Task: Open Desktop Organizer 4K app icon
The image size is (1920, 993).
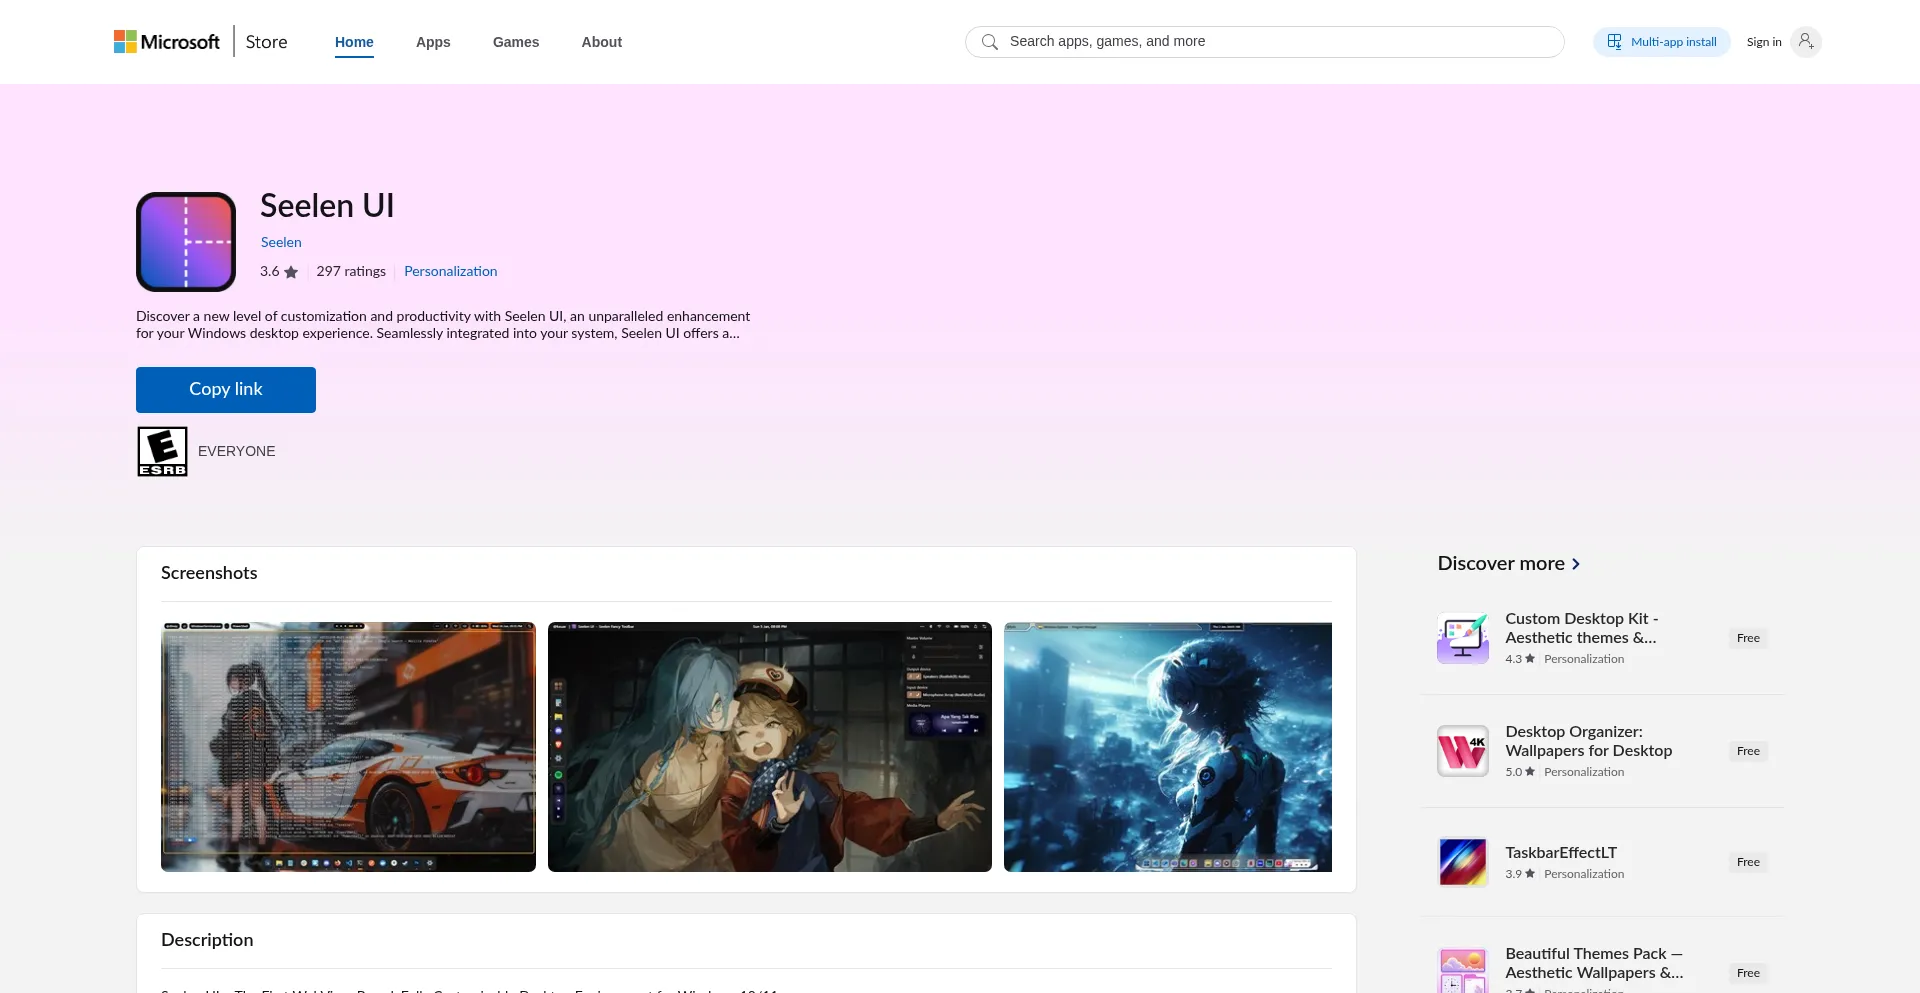Action: (x=1463, y=751)
